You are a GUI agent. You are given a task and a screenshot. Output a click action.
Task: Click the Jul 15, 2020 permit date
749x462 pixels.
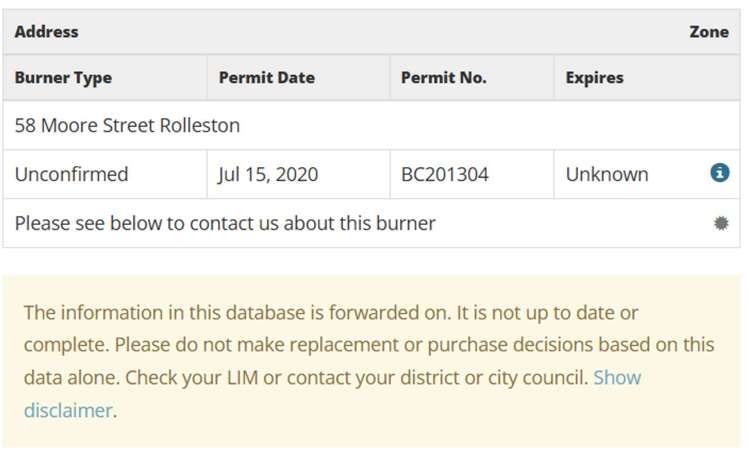click(x=267, y=174)
